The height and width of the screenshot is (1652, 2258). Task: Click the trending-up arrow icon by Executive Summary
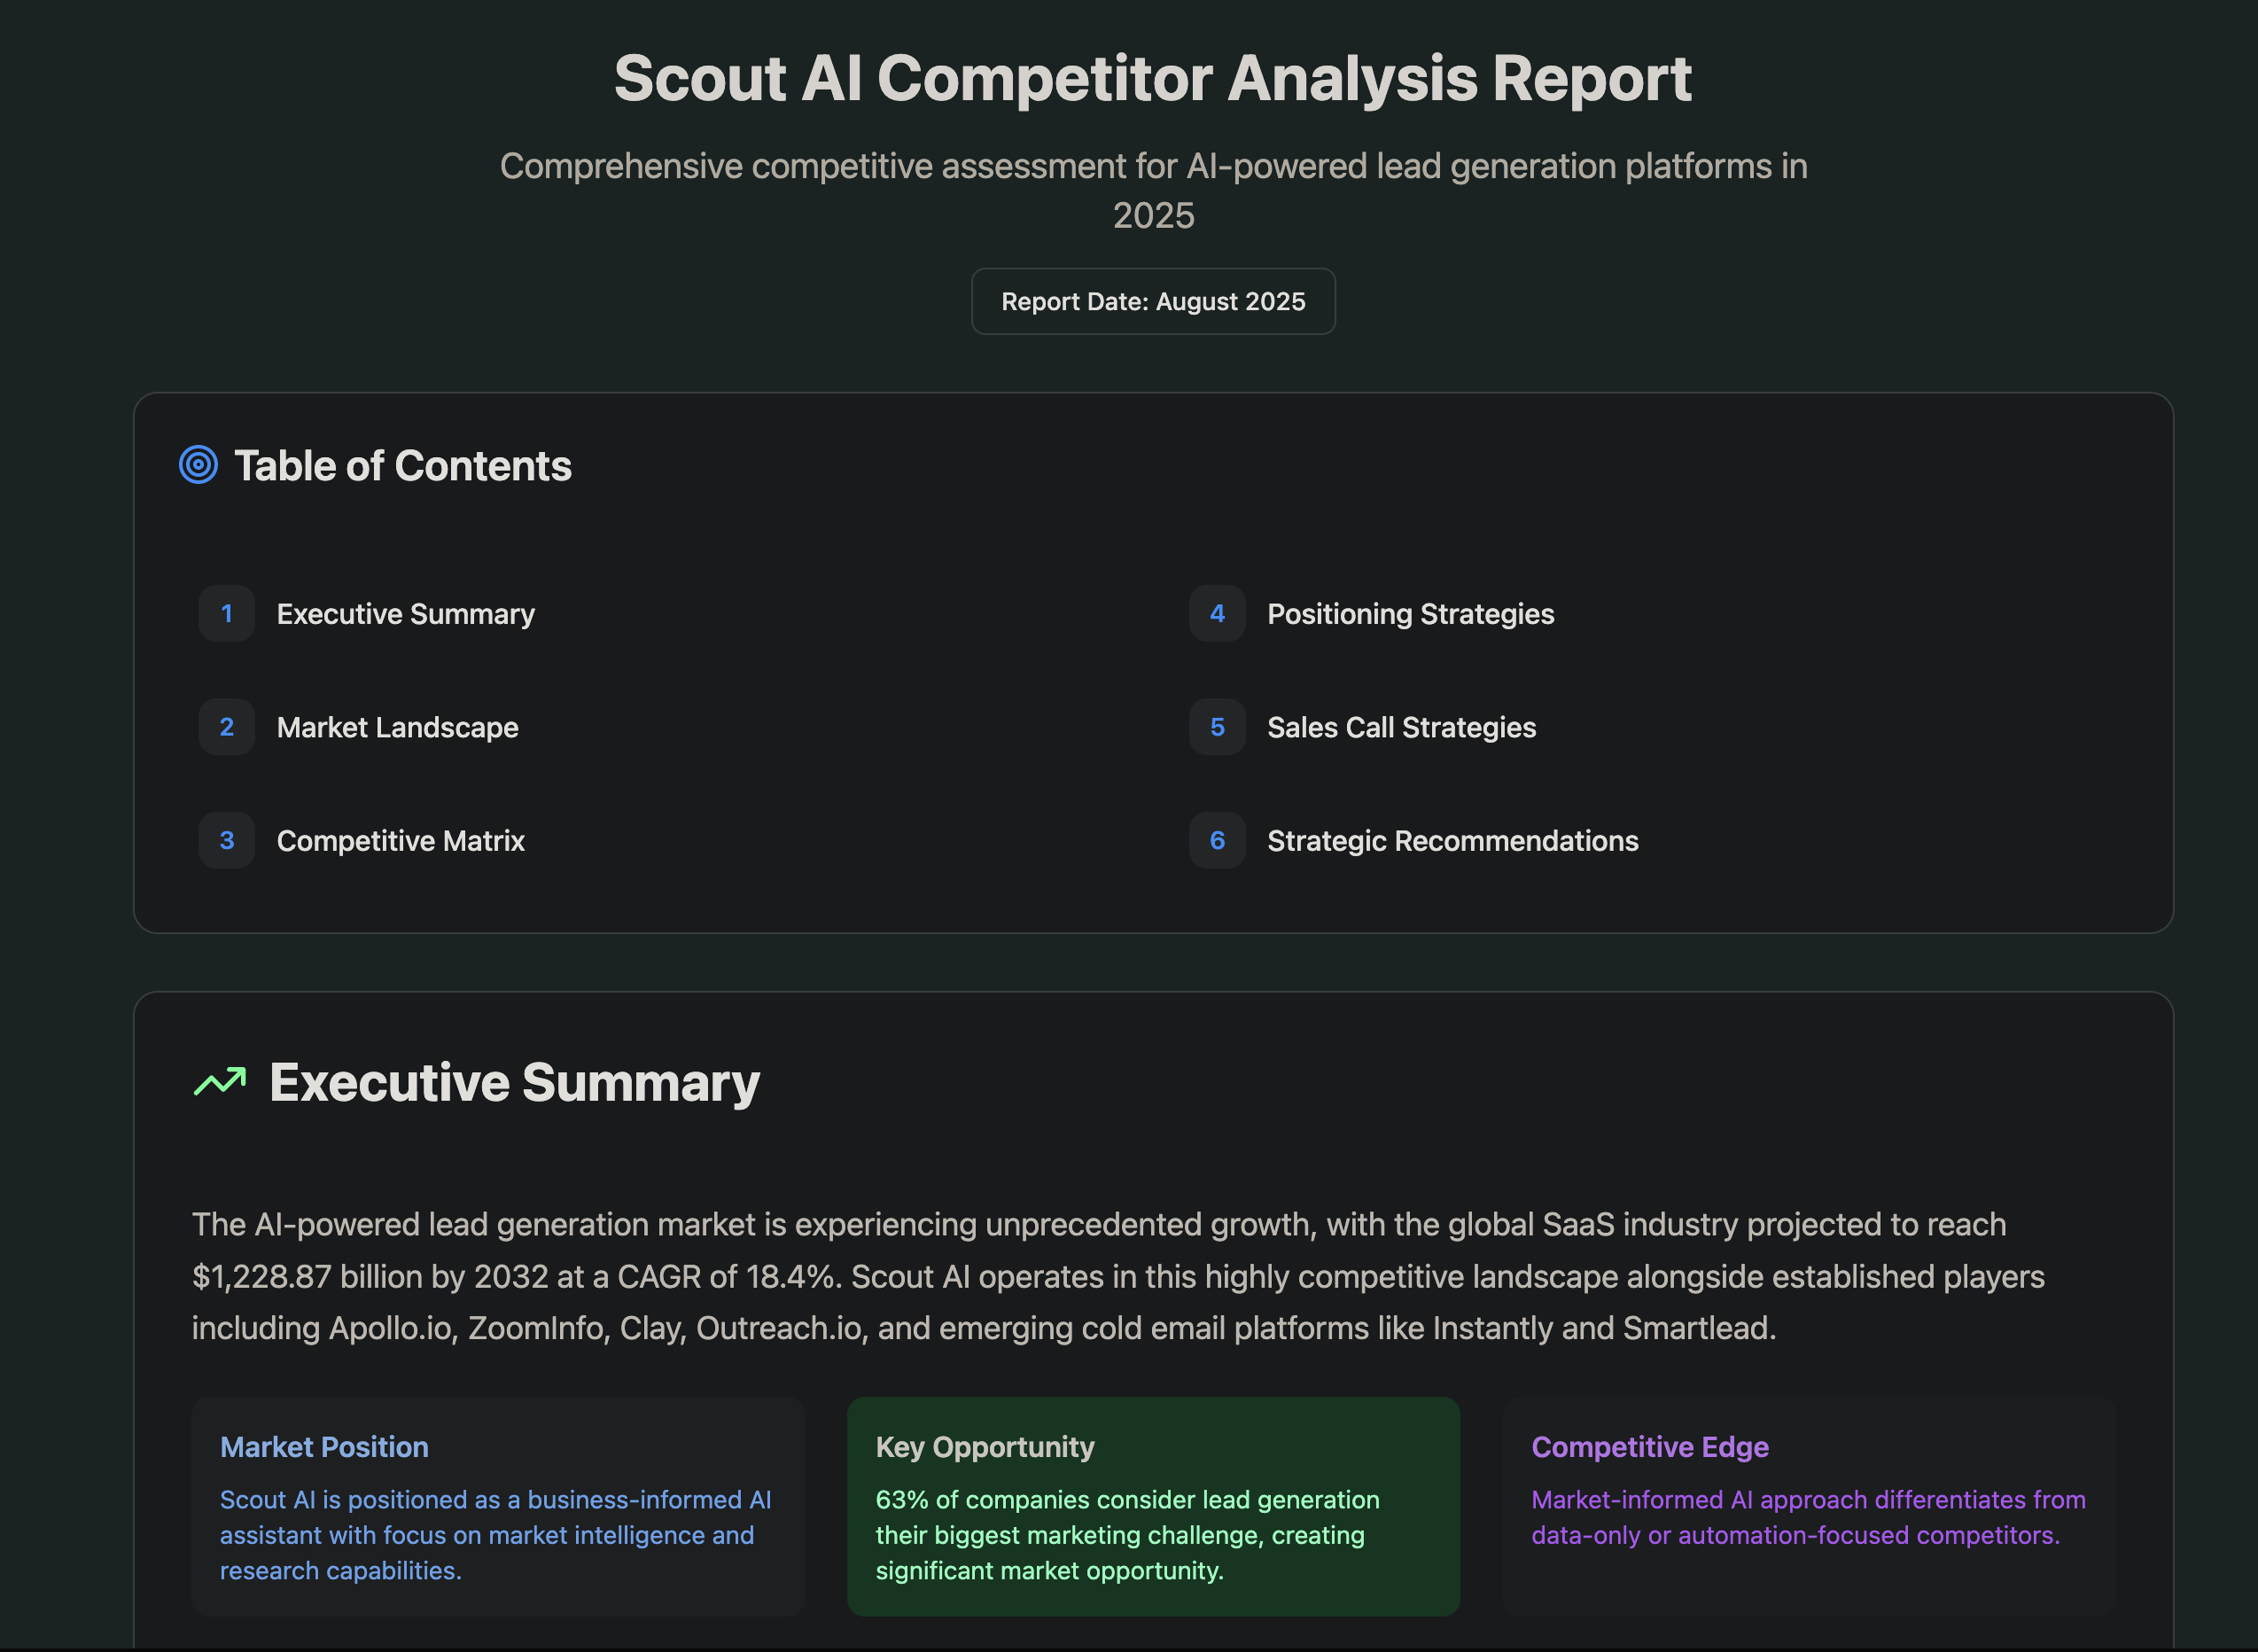coord(220,1082)
